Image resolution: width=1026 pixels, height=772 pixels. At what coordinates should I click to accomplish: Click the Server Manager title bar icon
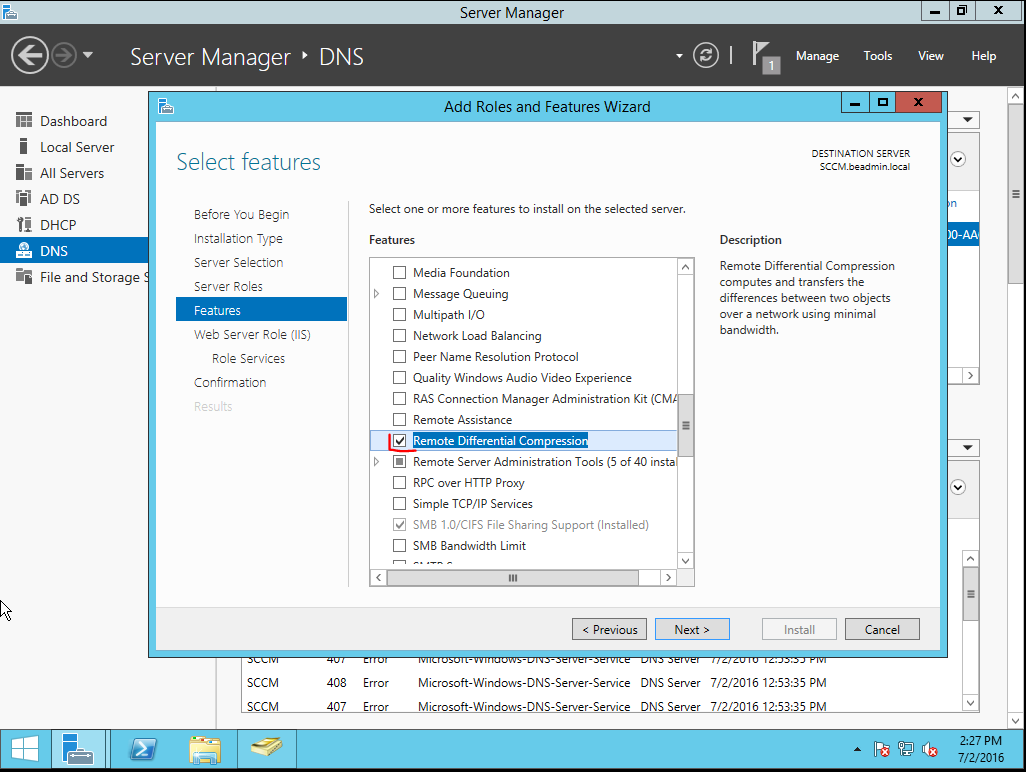10,12
